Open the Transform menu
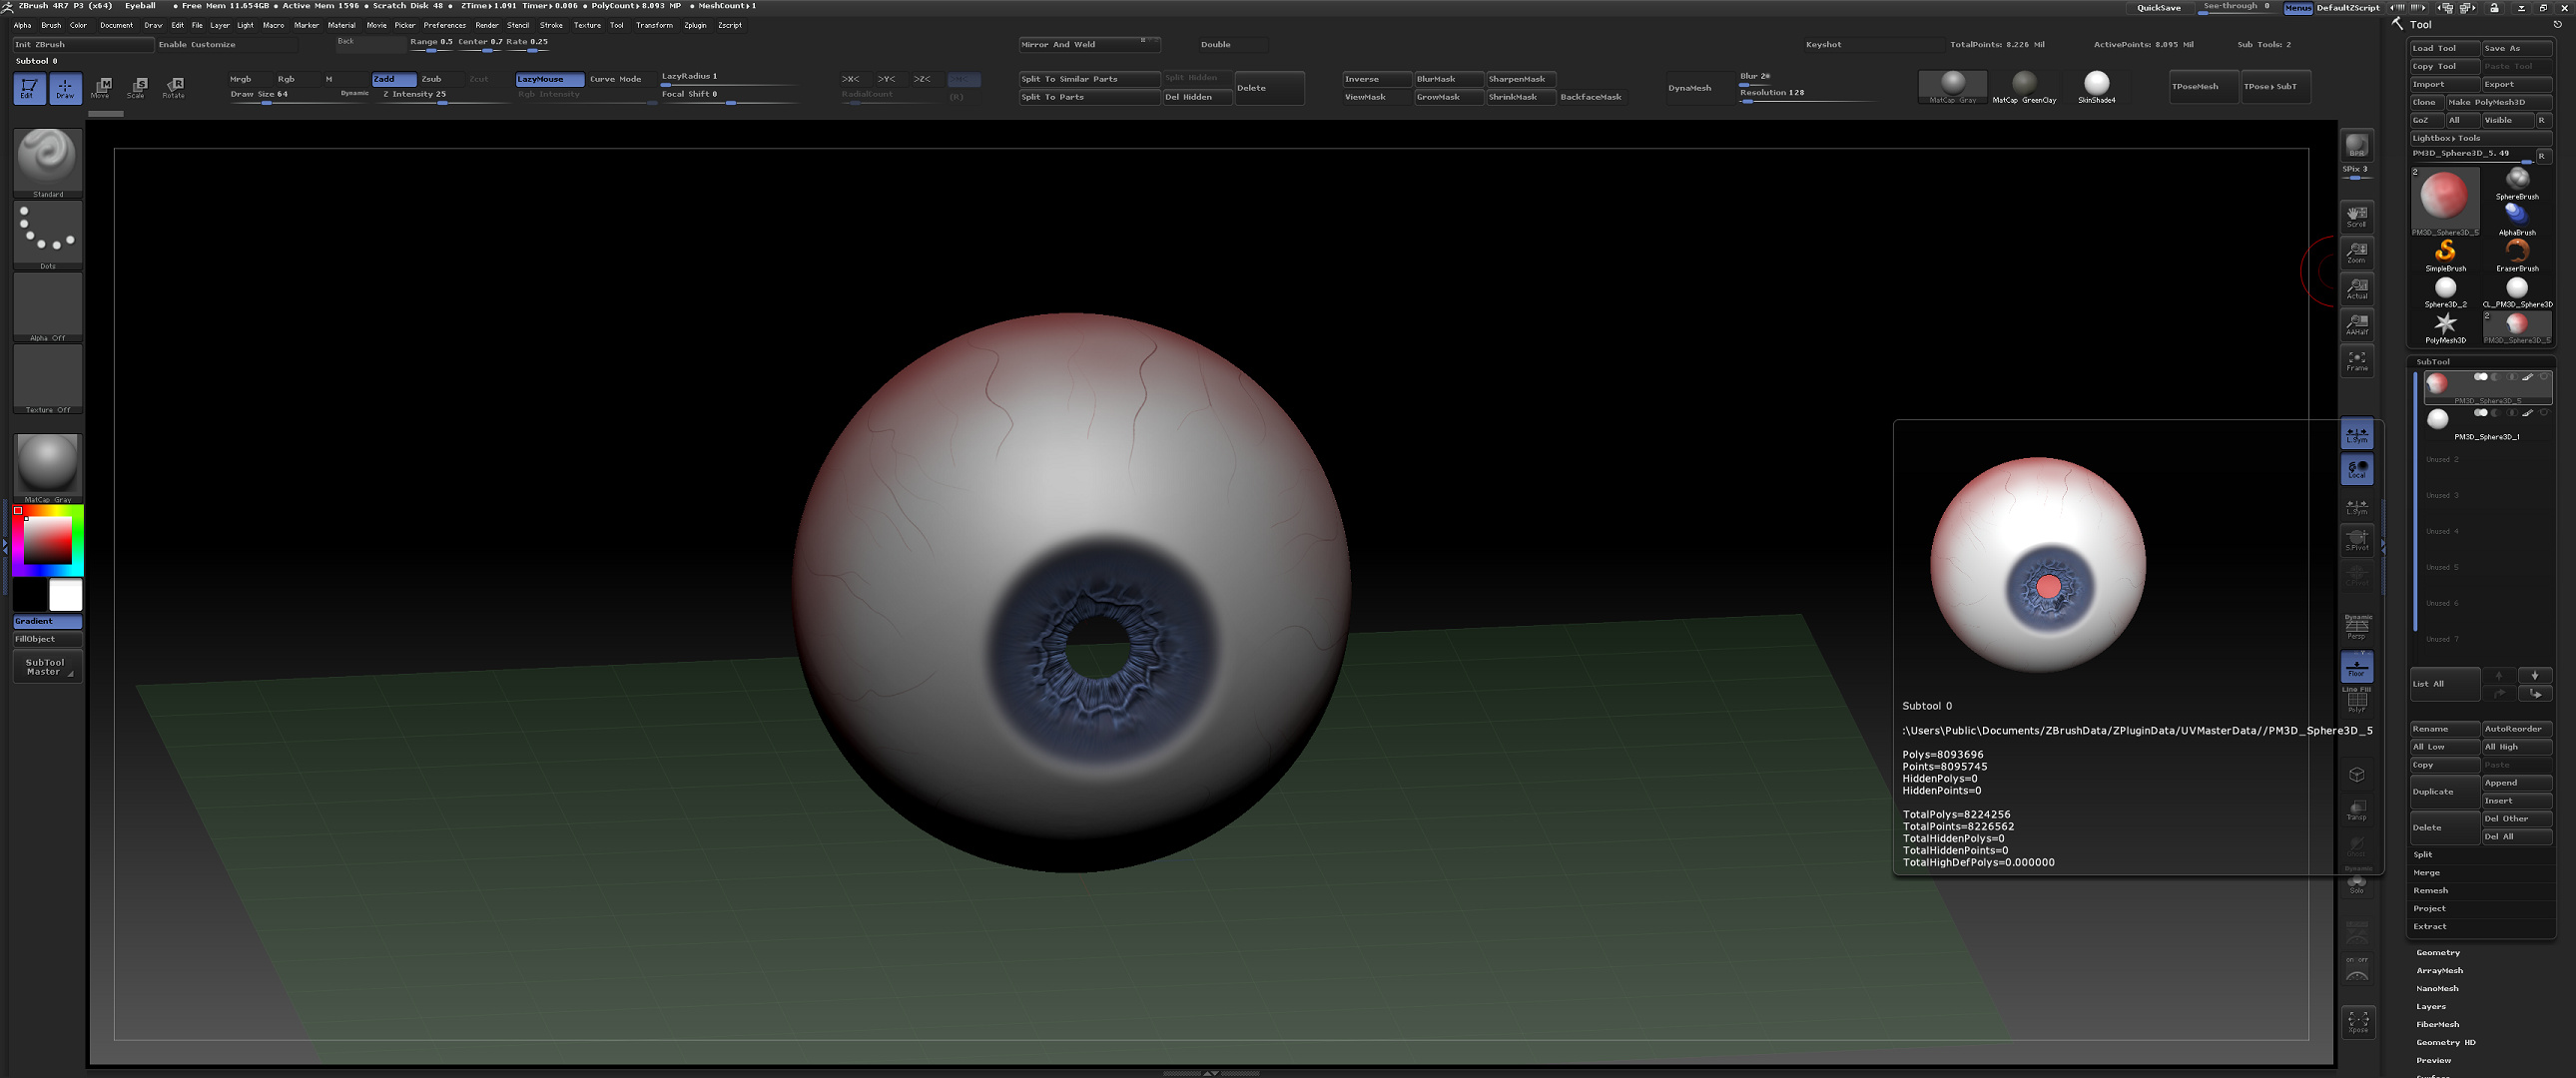The height and width of the screenshot is (1078, 2576). coord(654,25)
